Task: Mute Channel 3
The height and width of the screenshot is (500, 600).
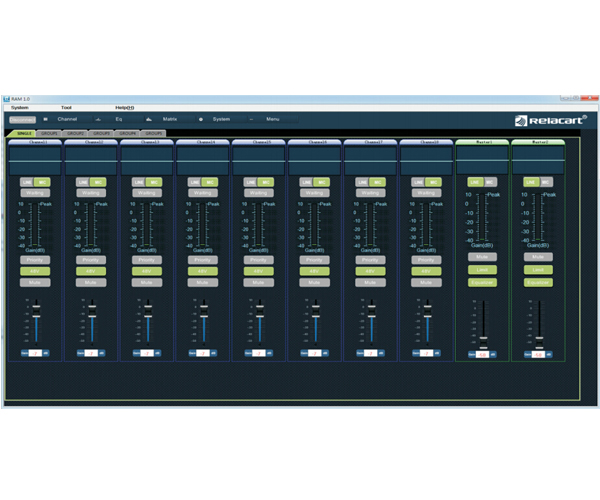Action: 146,282
